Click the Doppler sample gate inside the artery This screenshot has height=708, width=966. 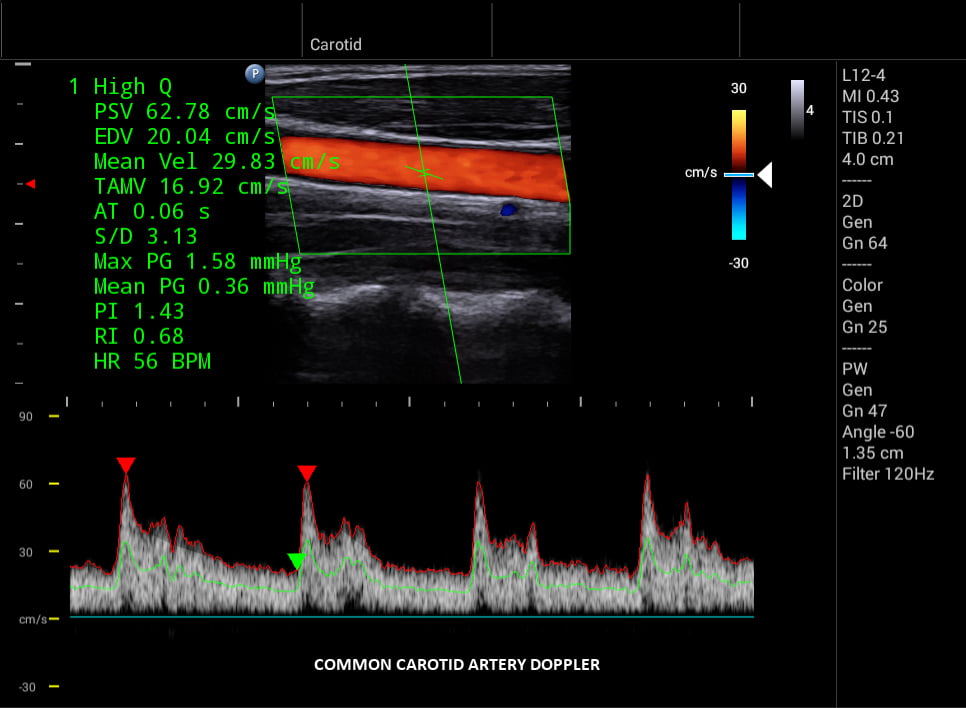point(426,173)
